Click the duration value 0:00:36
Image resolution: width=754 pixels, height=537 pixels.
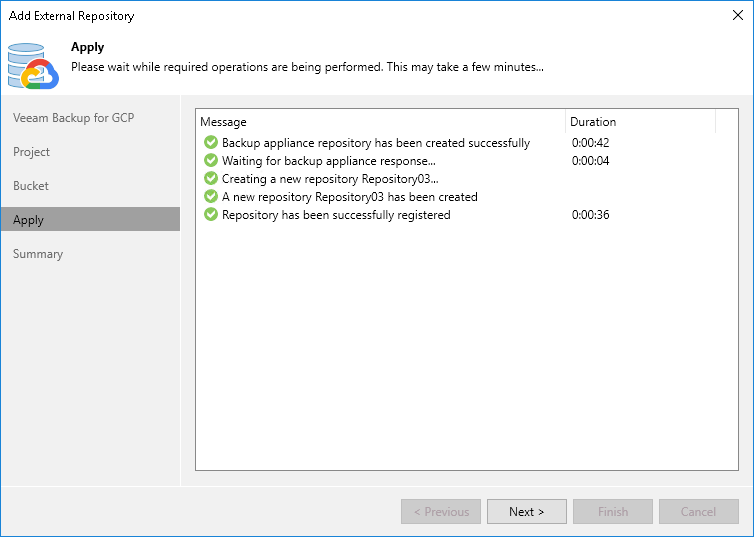tap(591, 215)
